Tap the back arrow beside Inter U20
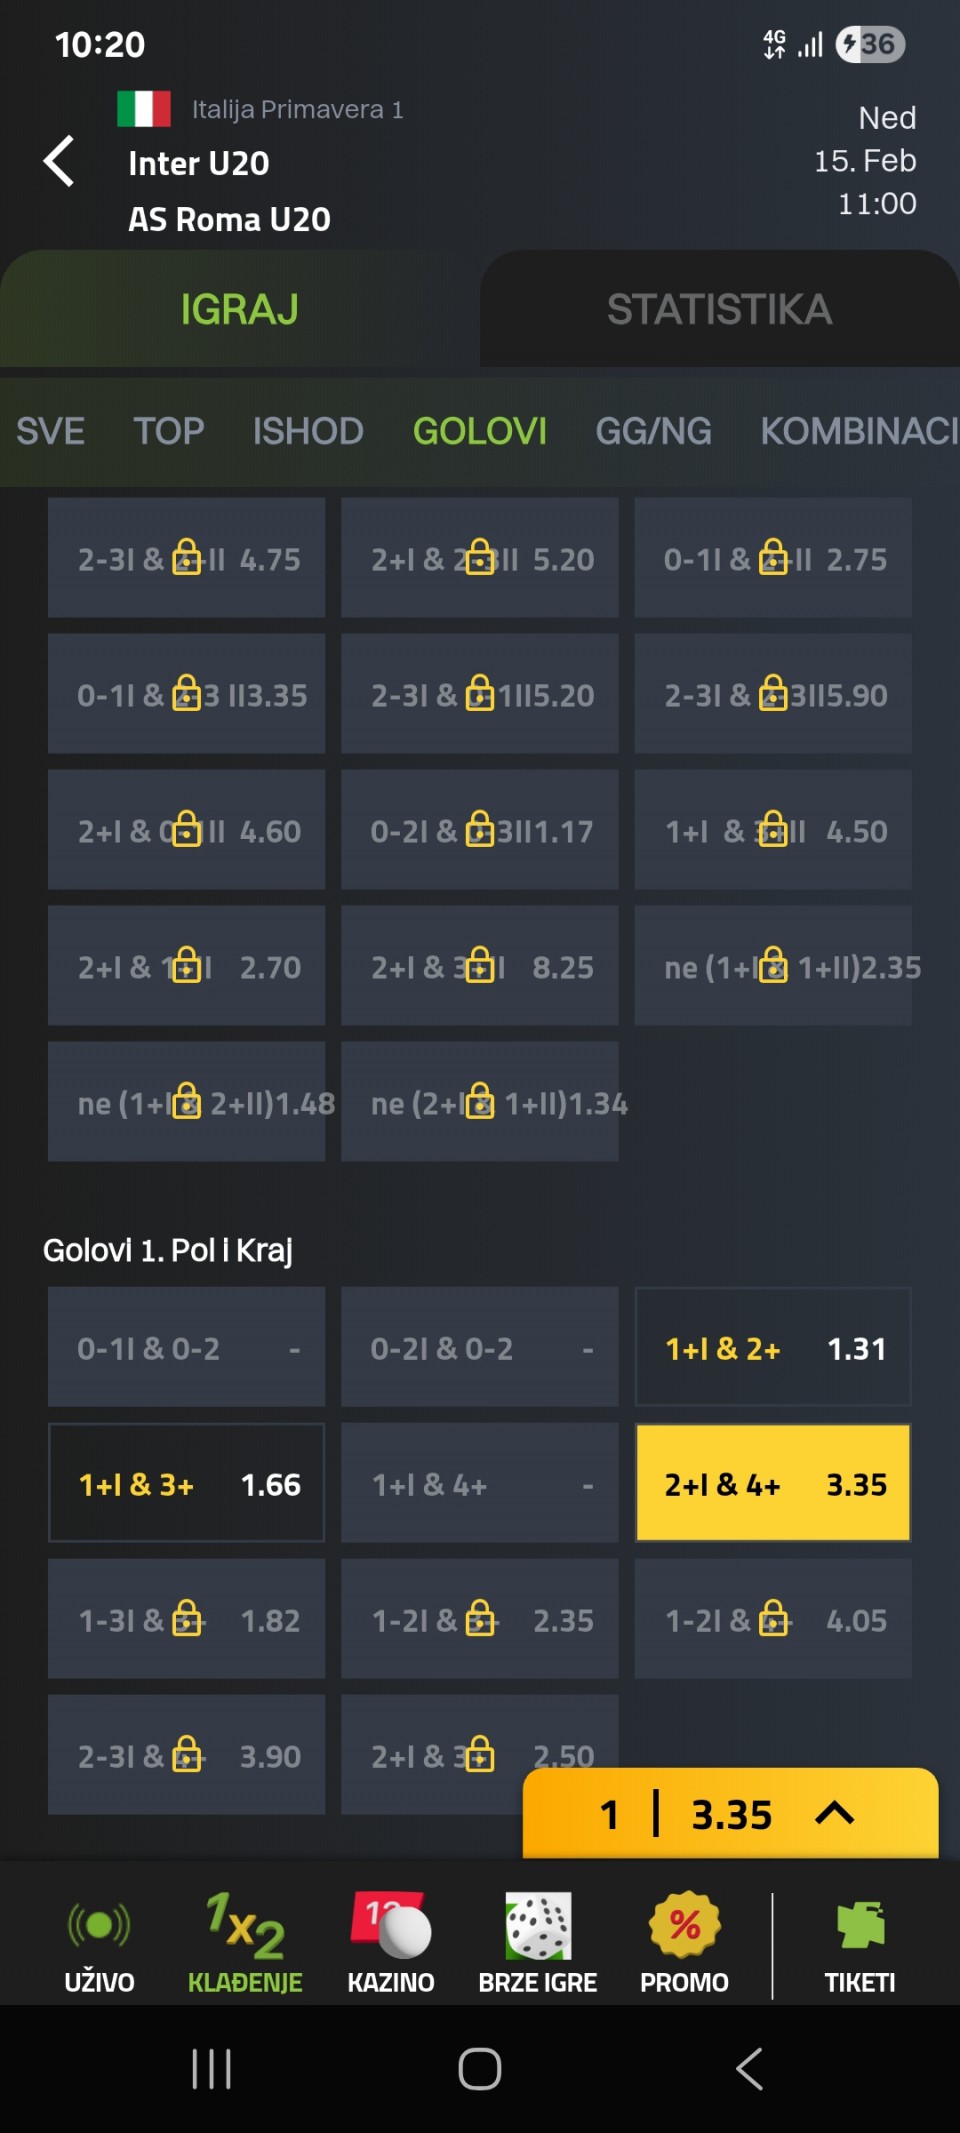Screen dimensions: 960x2133 pyautogui.click(x=60, y=161)
